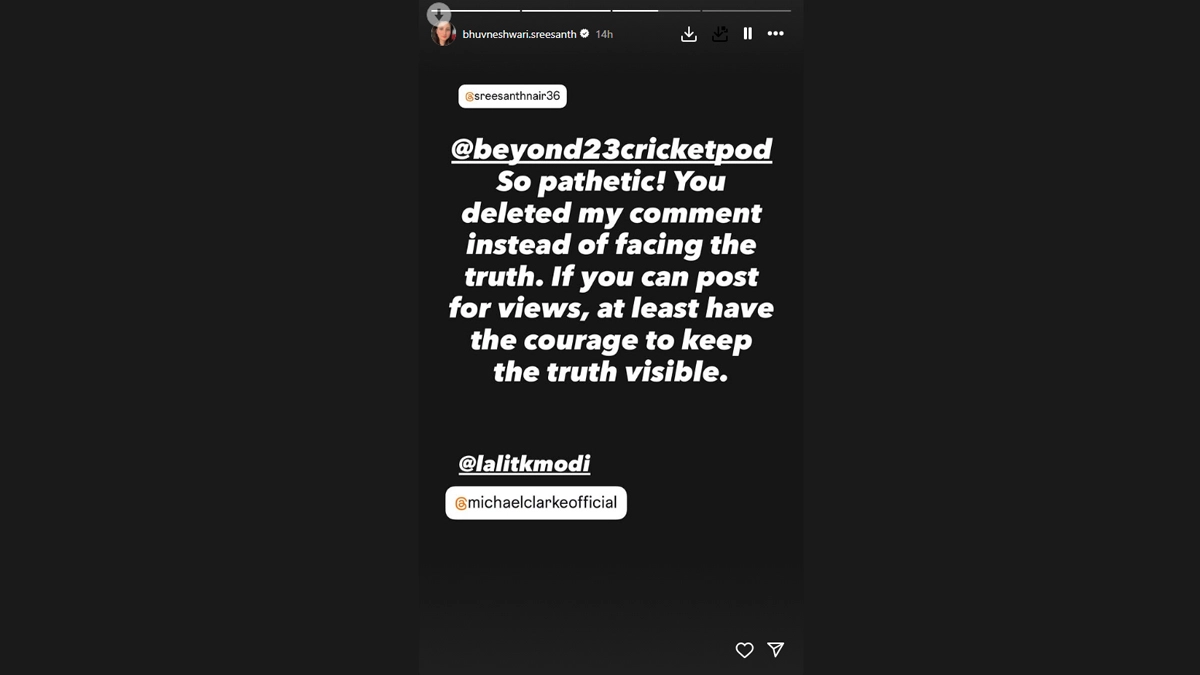Image resolution: width=1200 pixels, height=675 pixels.
Task: Tap the @sreesanthnair36 mention sticker
Action: 513,96
